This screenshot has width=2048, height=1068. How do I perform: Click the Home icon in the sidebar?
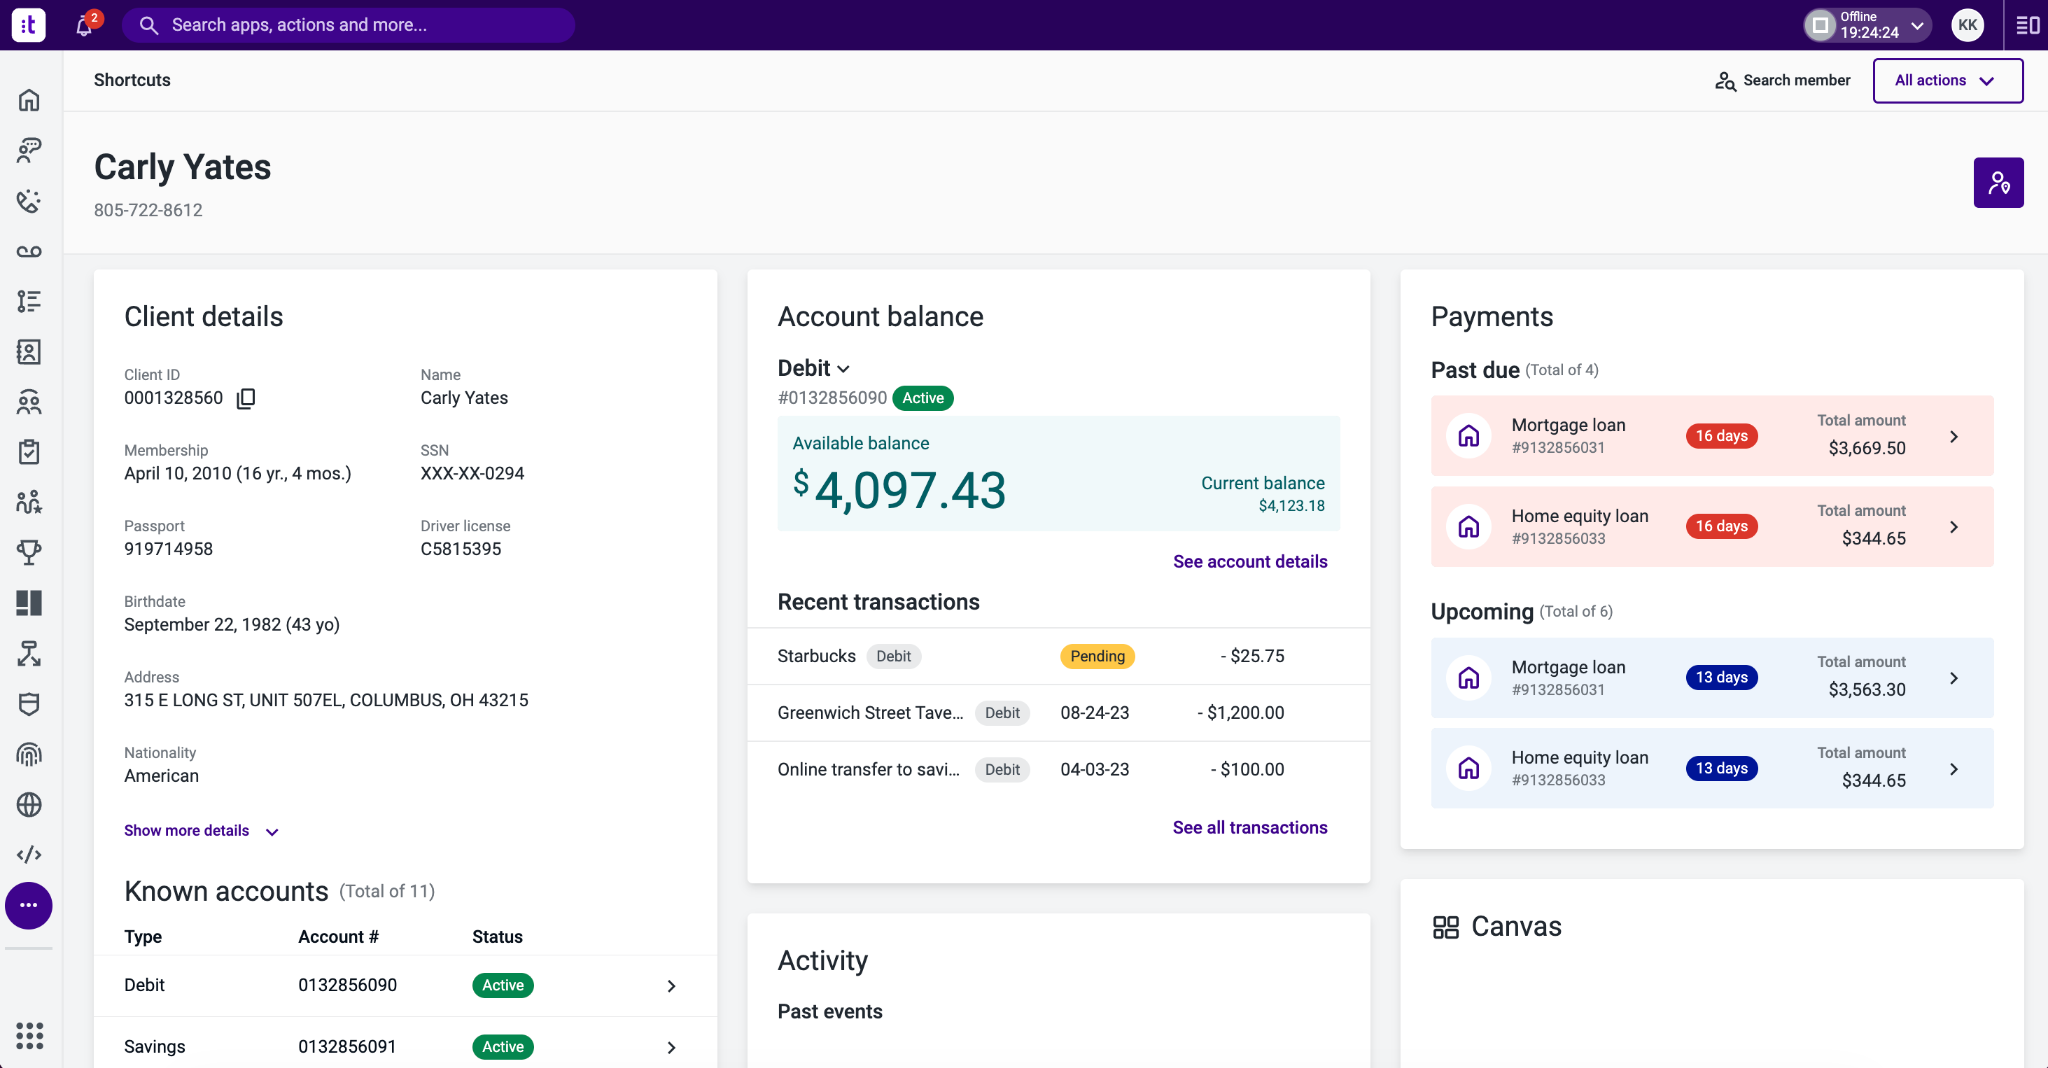(x=29, y=100)
